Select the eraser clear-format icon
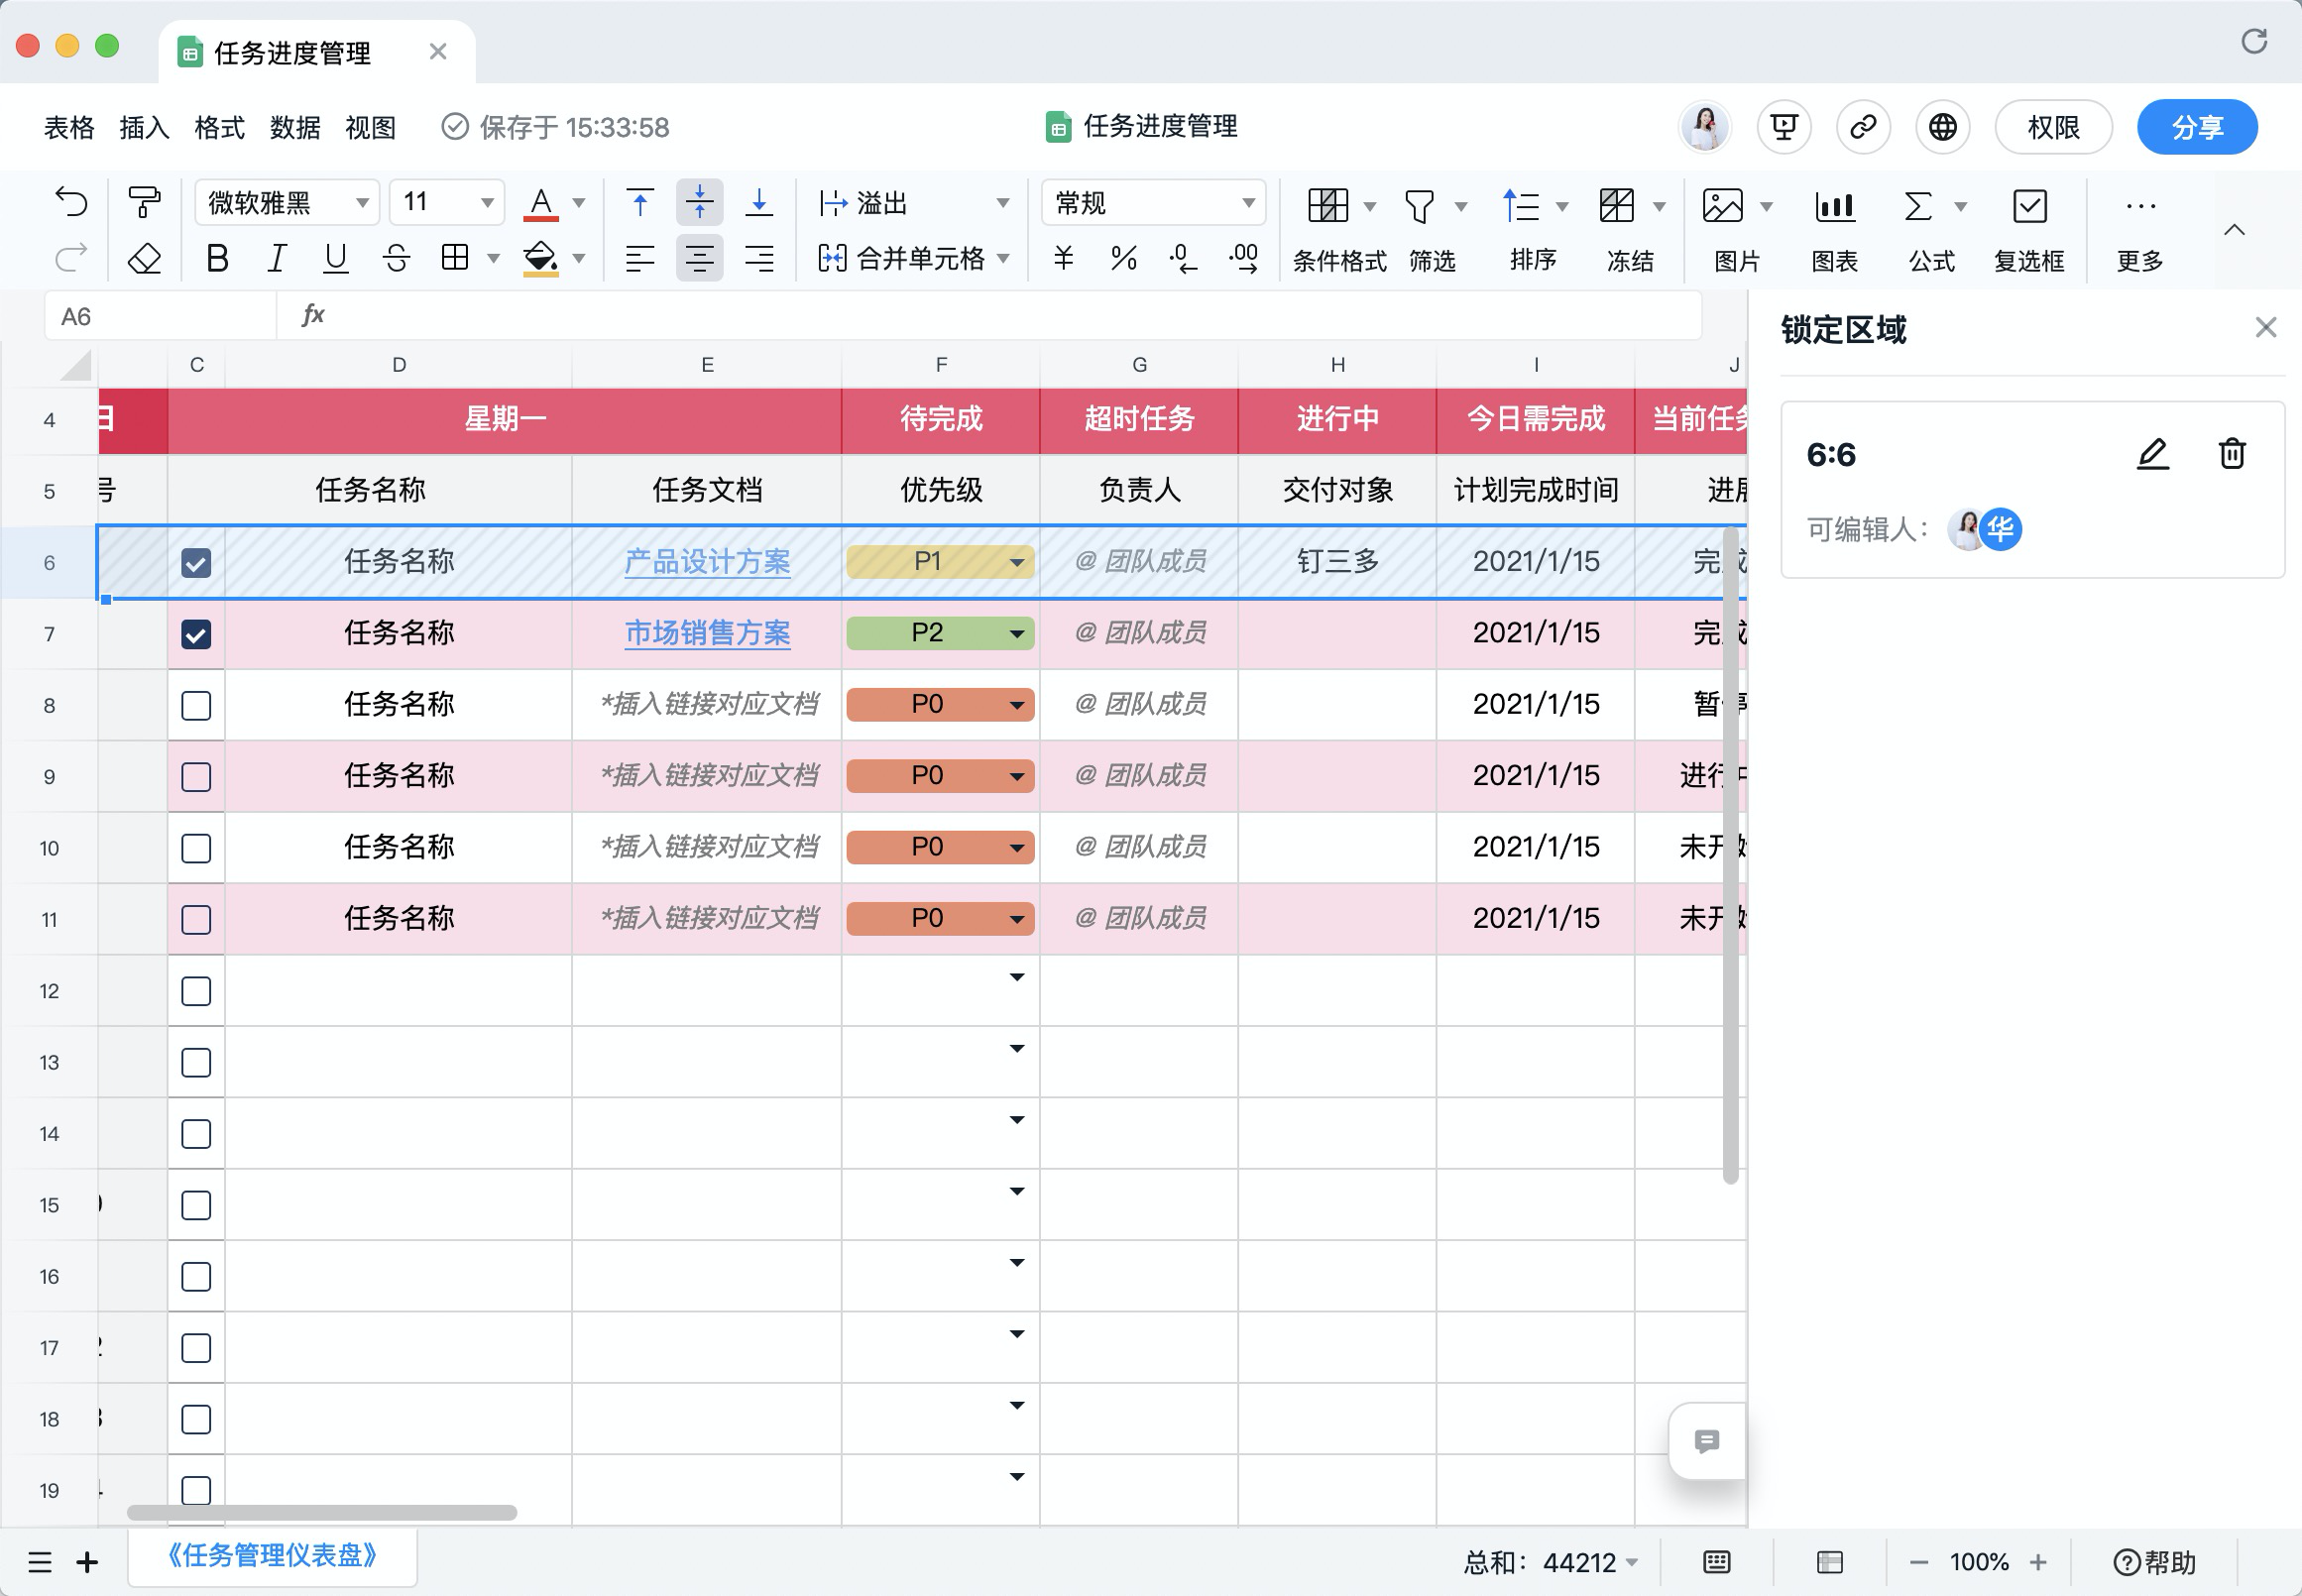 pyautogui.click(x=145, y=259)
